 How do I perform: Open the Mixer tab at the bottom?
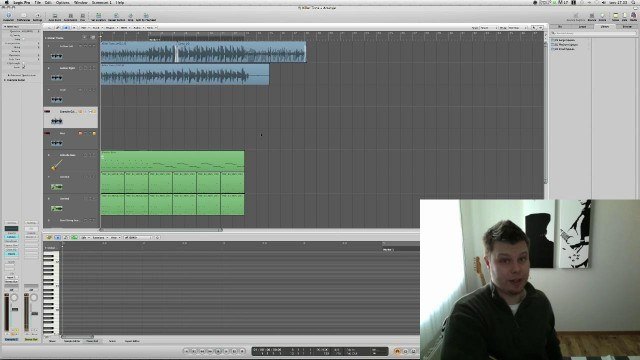click(x=52, y=341)
